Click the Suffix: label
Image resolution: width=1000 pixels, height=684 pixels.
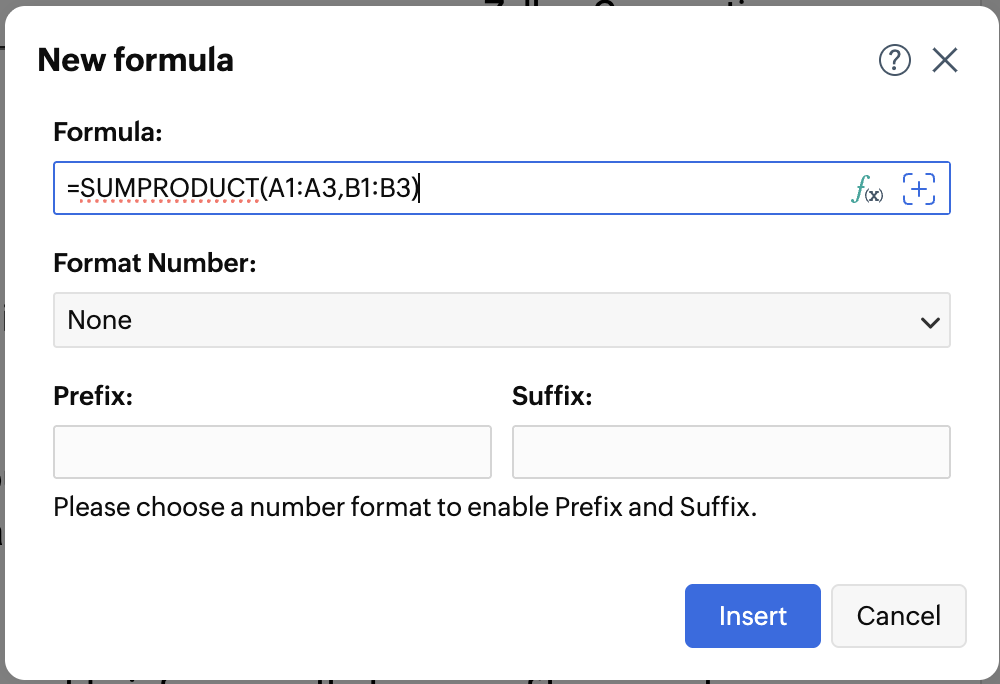pos(552,396)
